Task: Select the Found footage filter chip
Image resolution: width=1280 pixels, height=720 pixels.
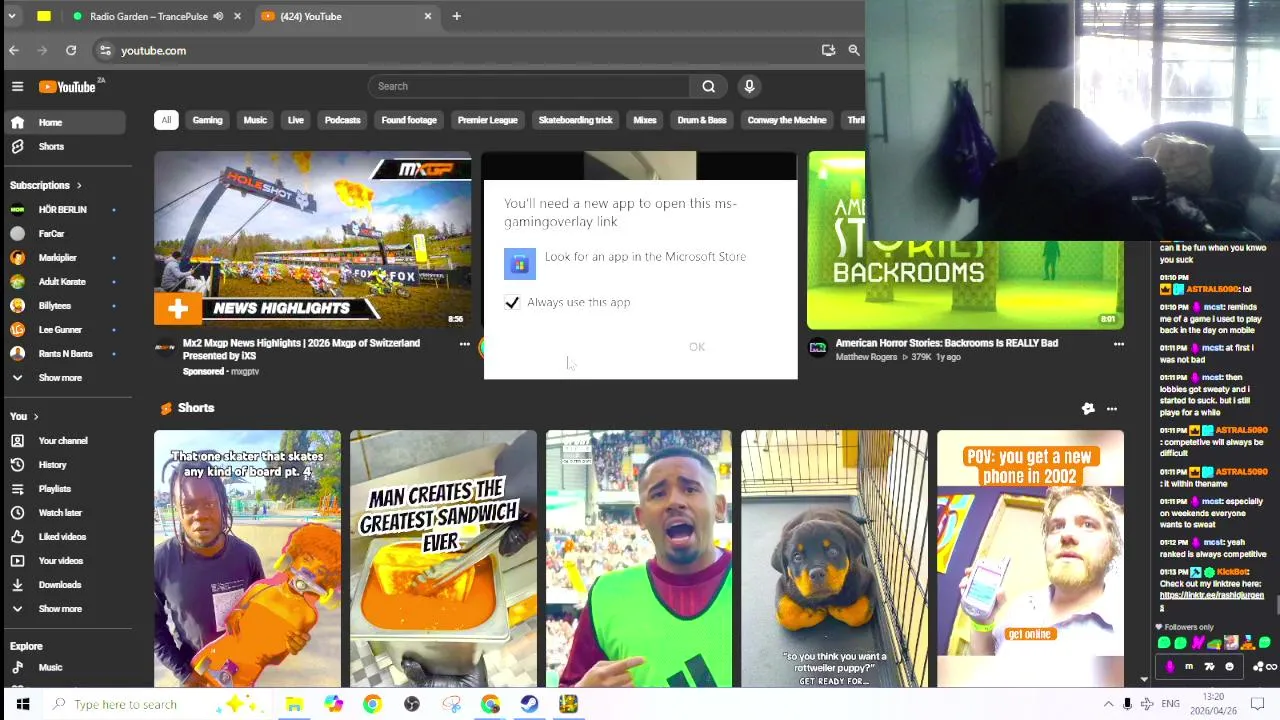Action: [x=409, y=120]
